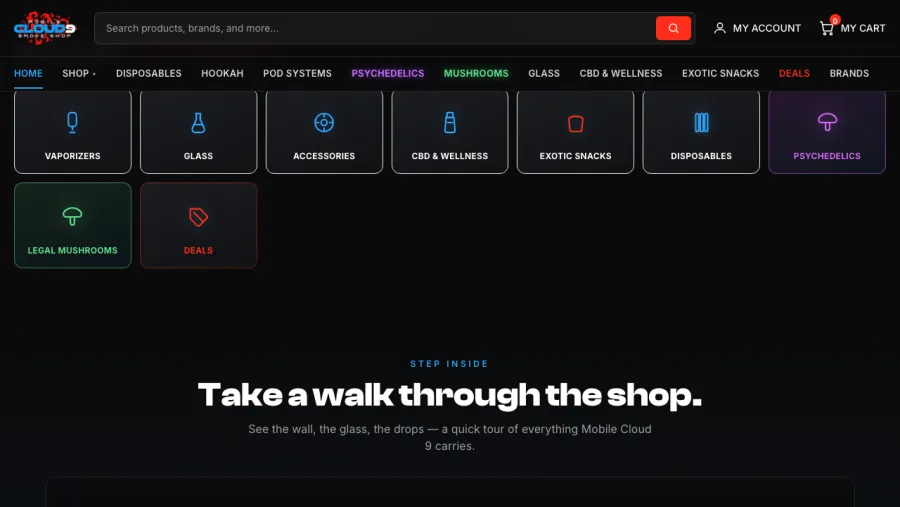Select the Accessories card label
The height and width of the screenshot is (507, 900).
click(324, 156)
